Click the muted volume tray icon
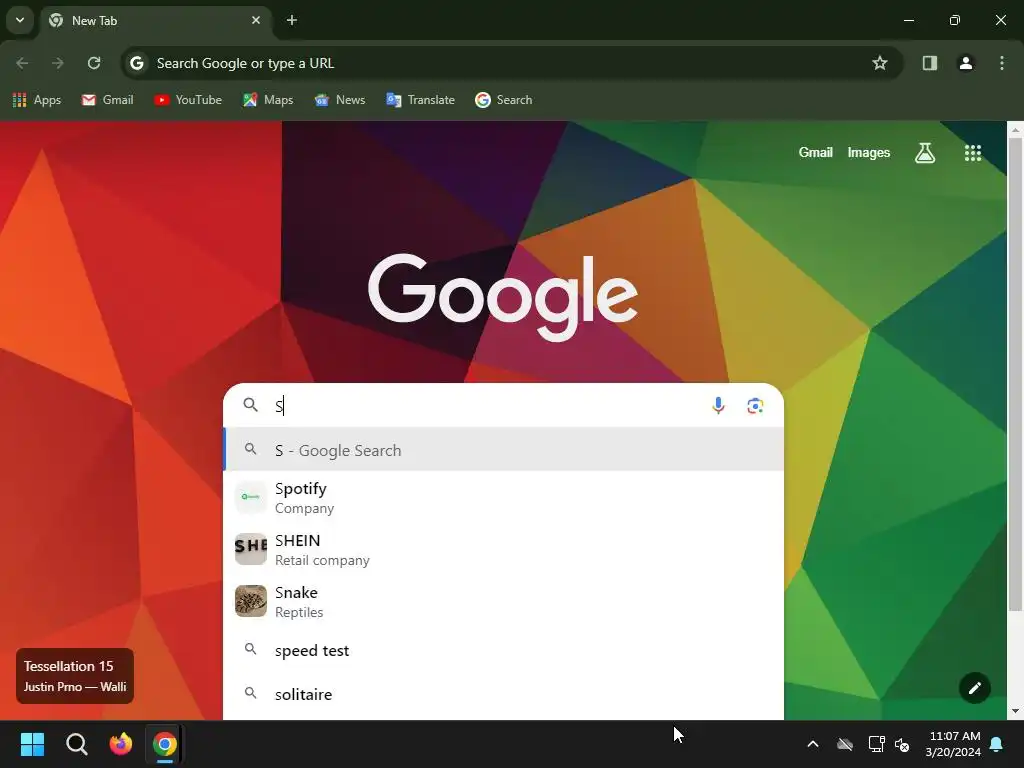 902,744
